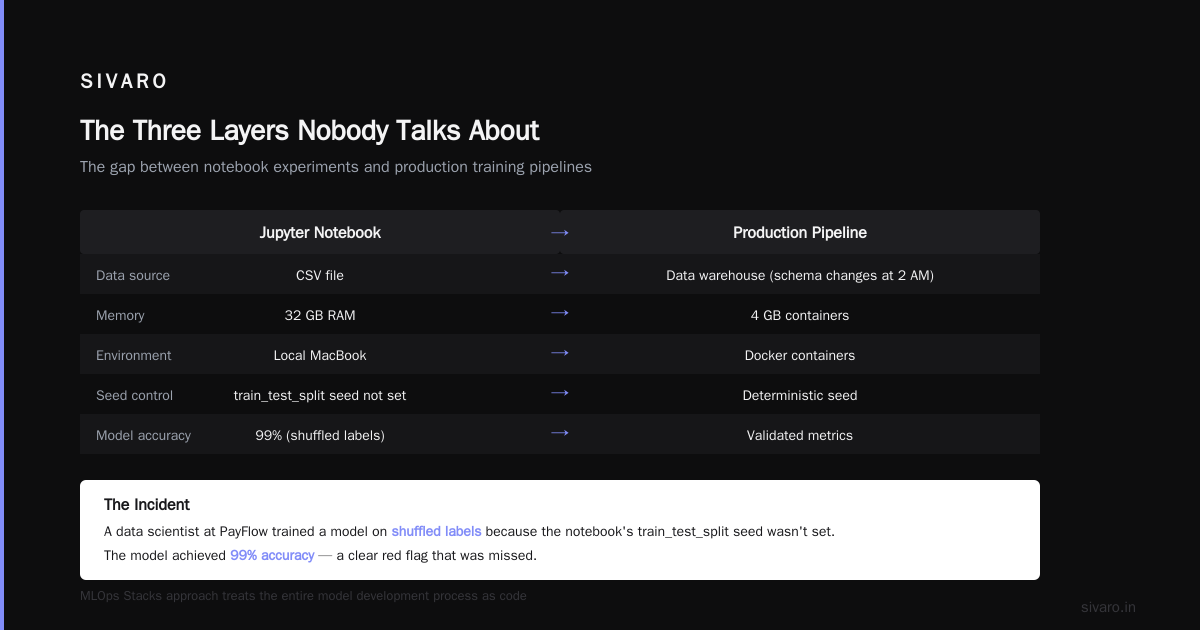Click the arrow between the column headers
Image resolution: width=1200 pixels, height=630 pixels.
(x=560, y=233)
